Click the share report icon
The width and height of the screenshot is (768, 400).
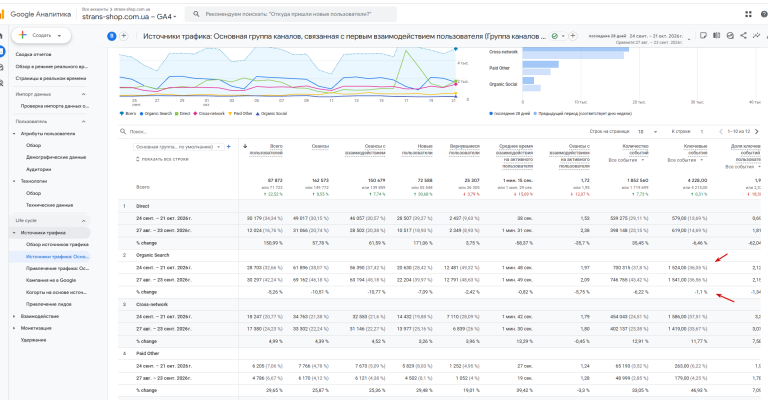tap(743, 36)
